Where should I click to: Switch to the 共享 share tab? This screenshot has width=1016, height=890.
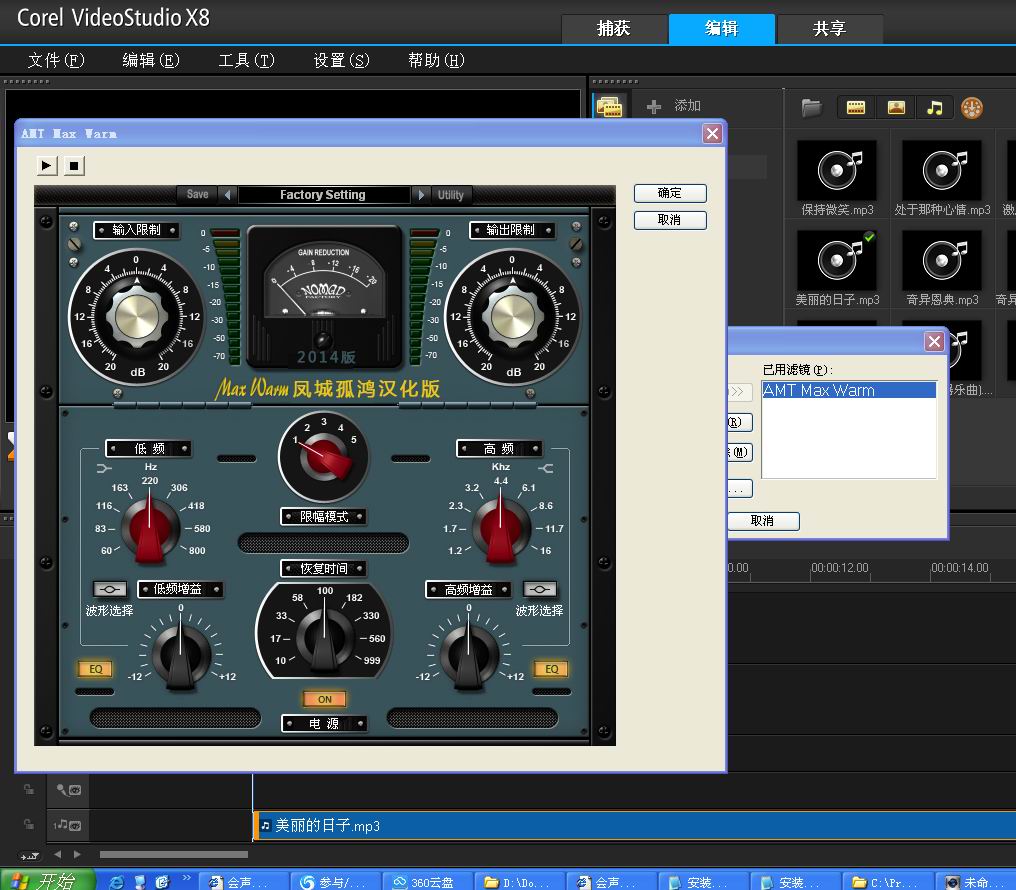(x=830, y=29)
